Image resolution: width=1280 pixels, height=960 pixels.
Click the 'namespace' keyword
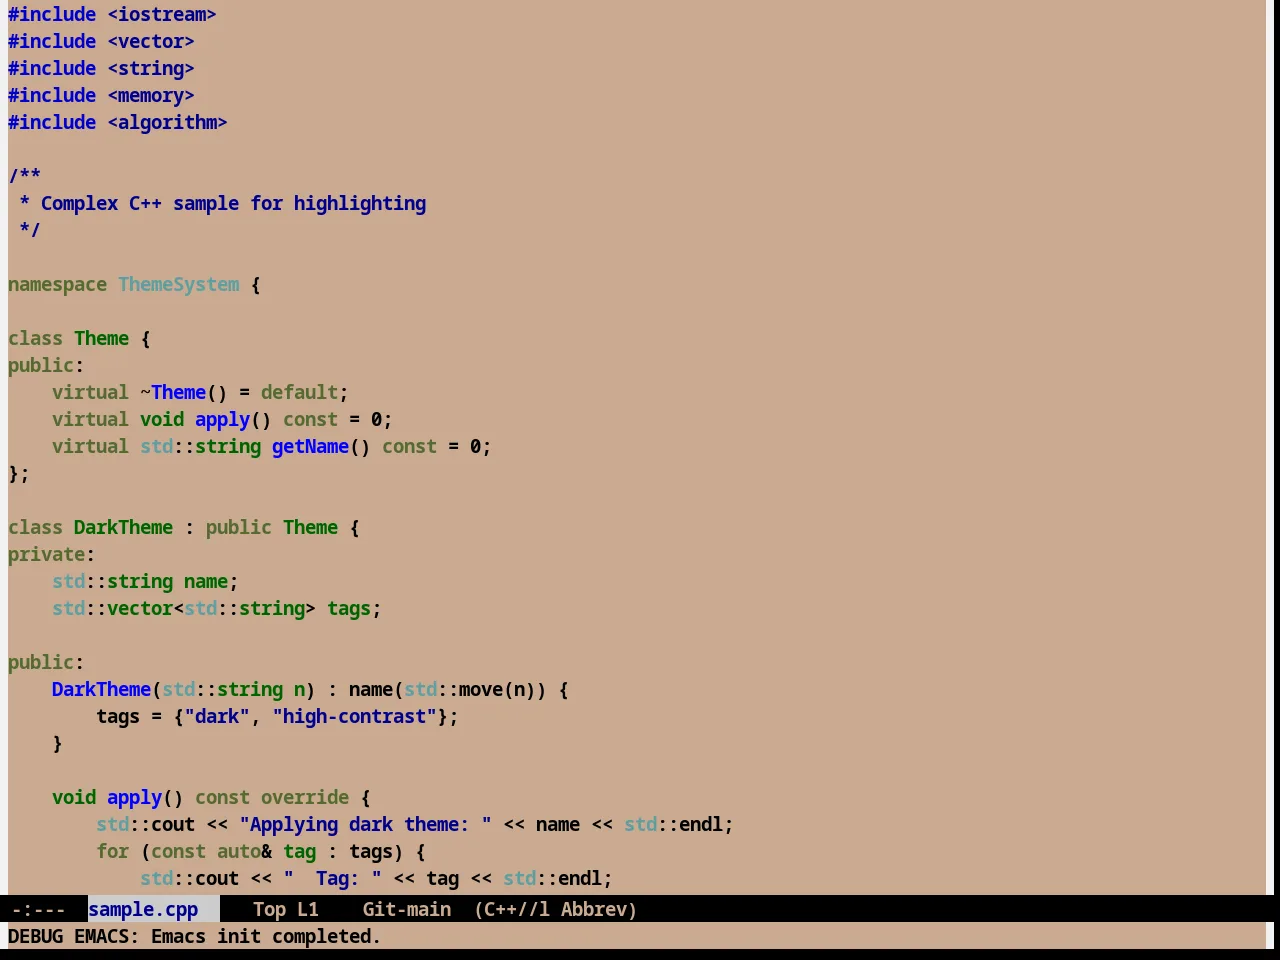point(57,284)
